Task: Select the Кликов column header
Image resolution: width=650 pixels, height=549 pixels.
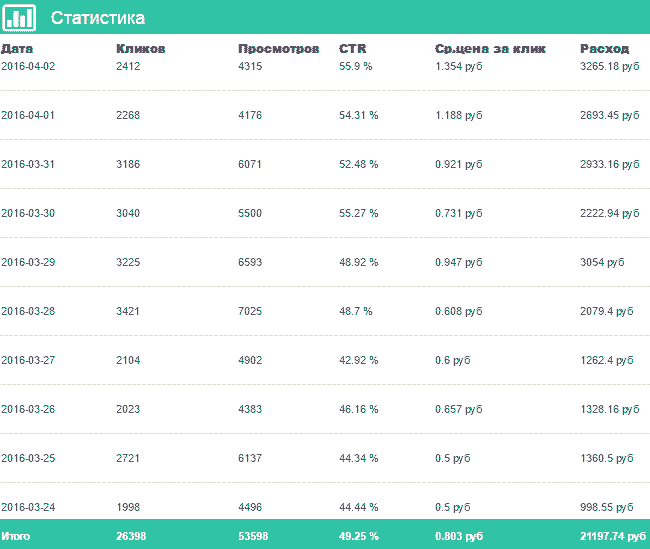Action: (141, 49)
